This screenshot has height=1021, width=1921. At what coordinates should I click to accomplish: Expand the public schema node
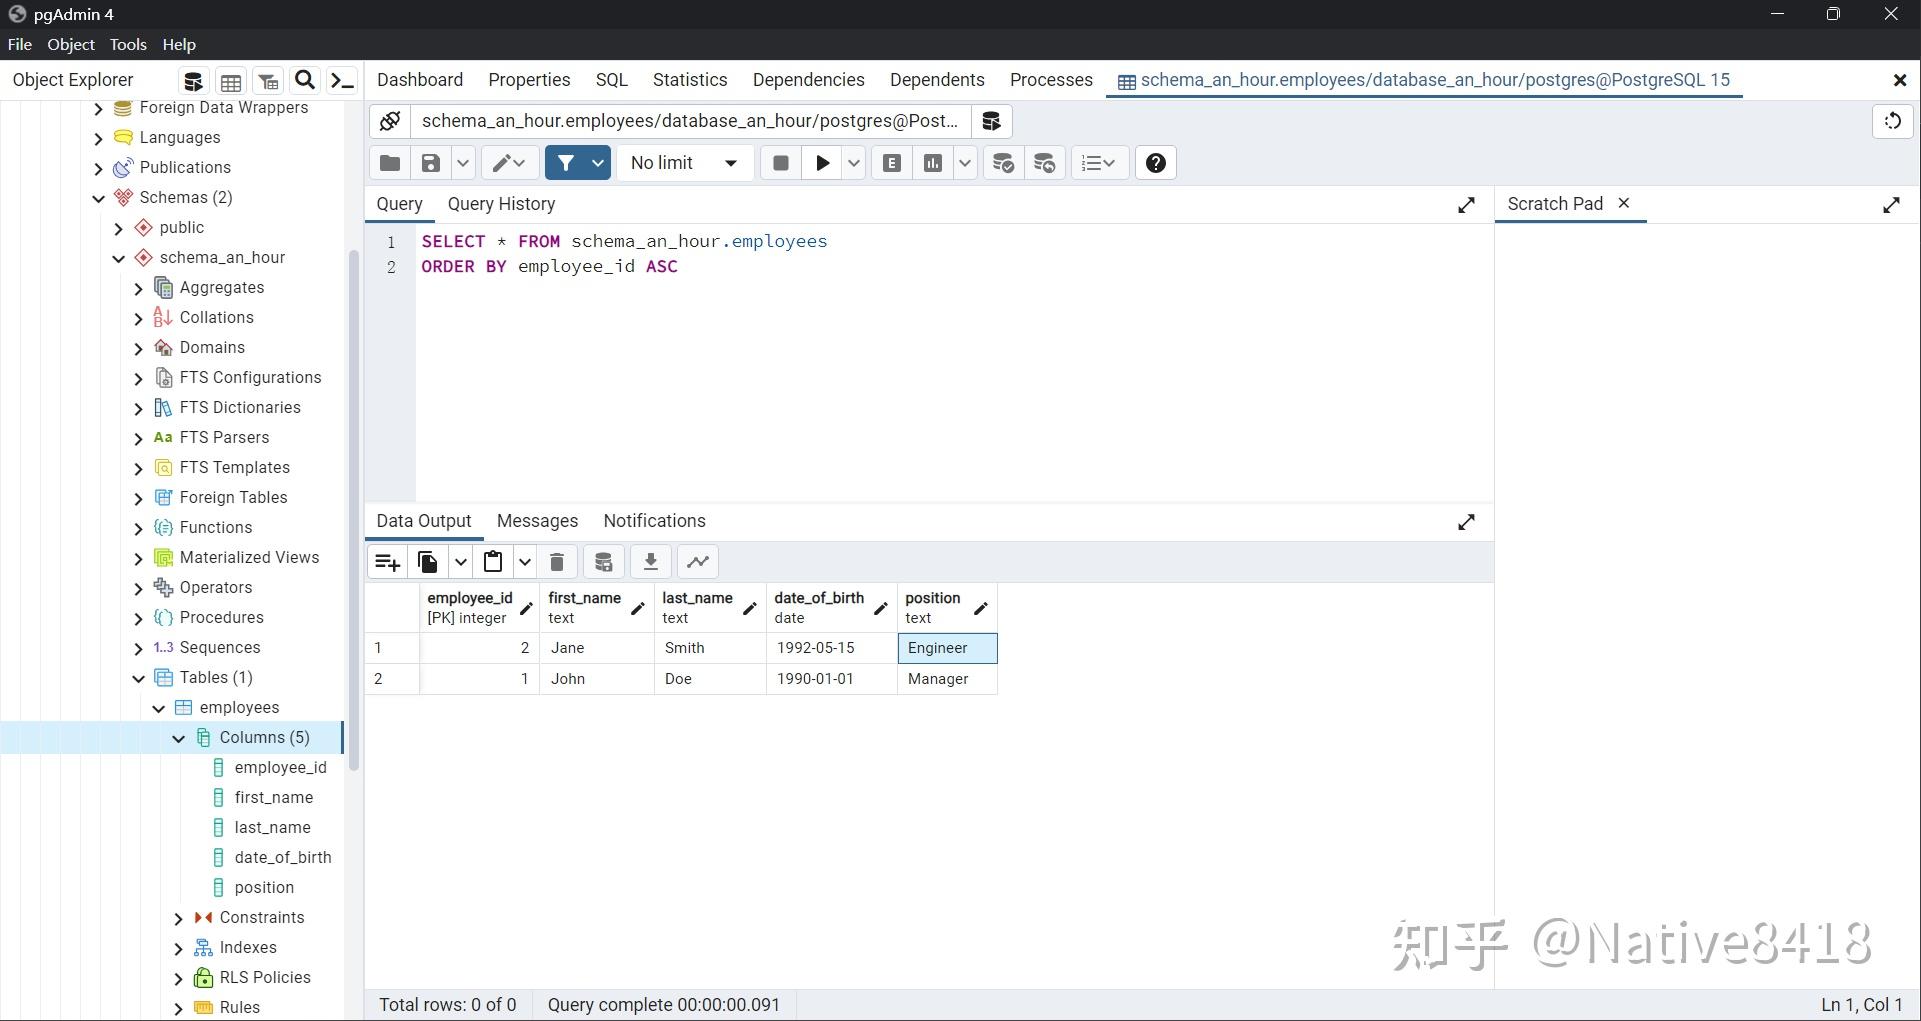(119, 228)
